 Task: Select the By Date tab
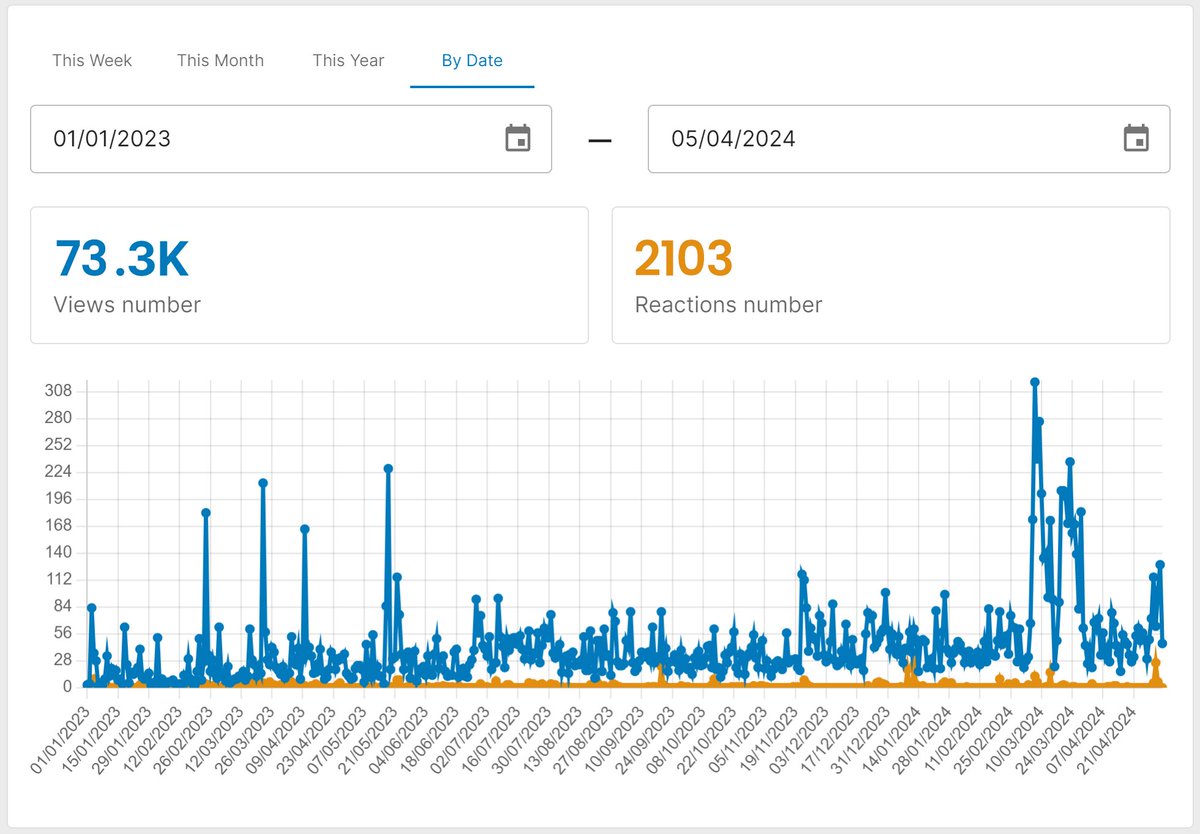pos(472,60)
